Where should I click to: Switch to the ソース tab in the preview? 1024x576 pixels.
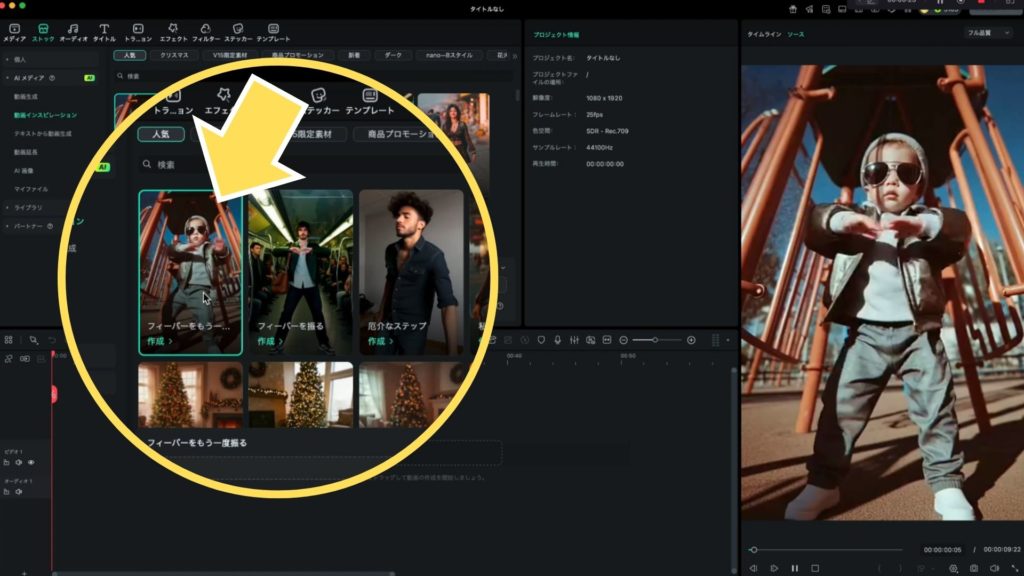(x=796, y=34)
